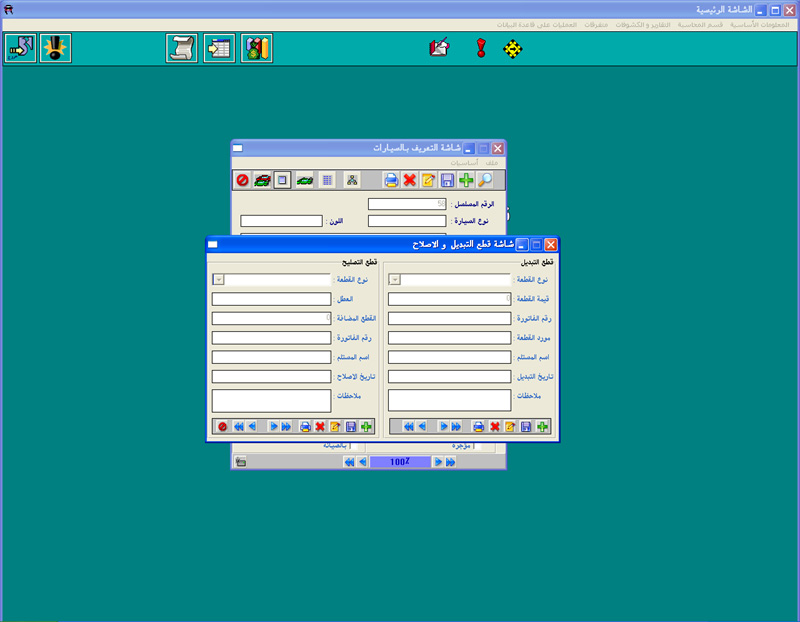Open the ملف menu in car definition window
Viewport: 800px width, 622px height.
(491, 162)
